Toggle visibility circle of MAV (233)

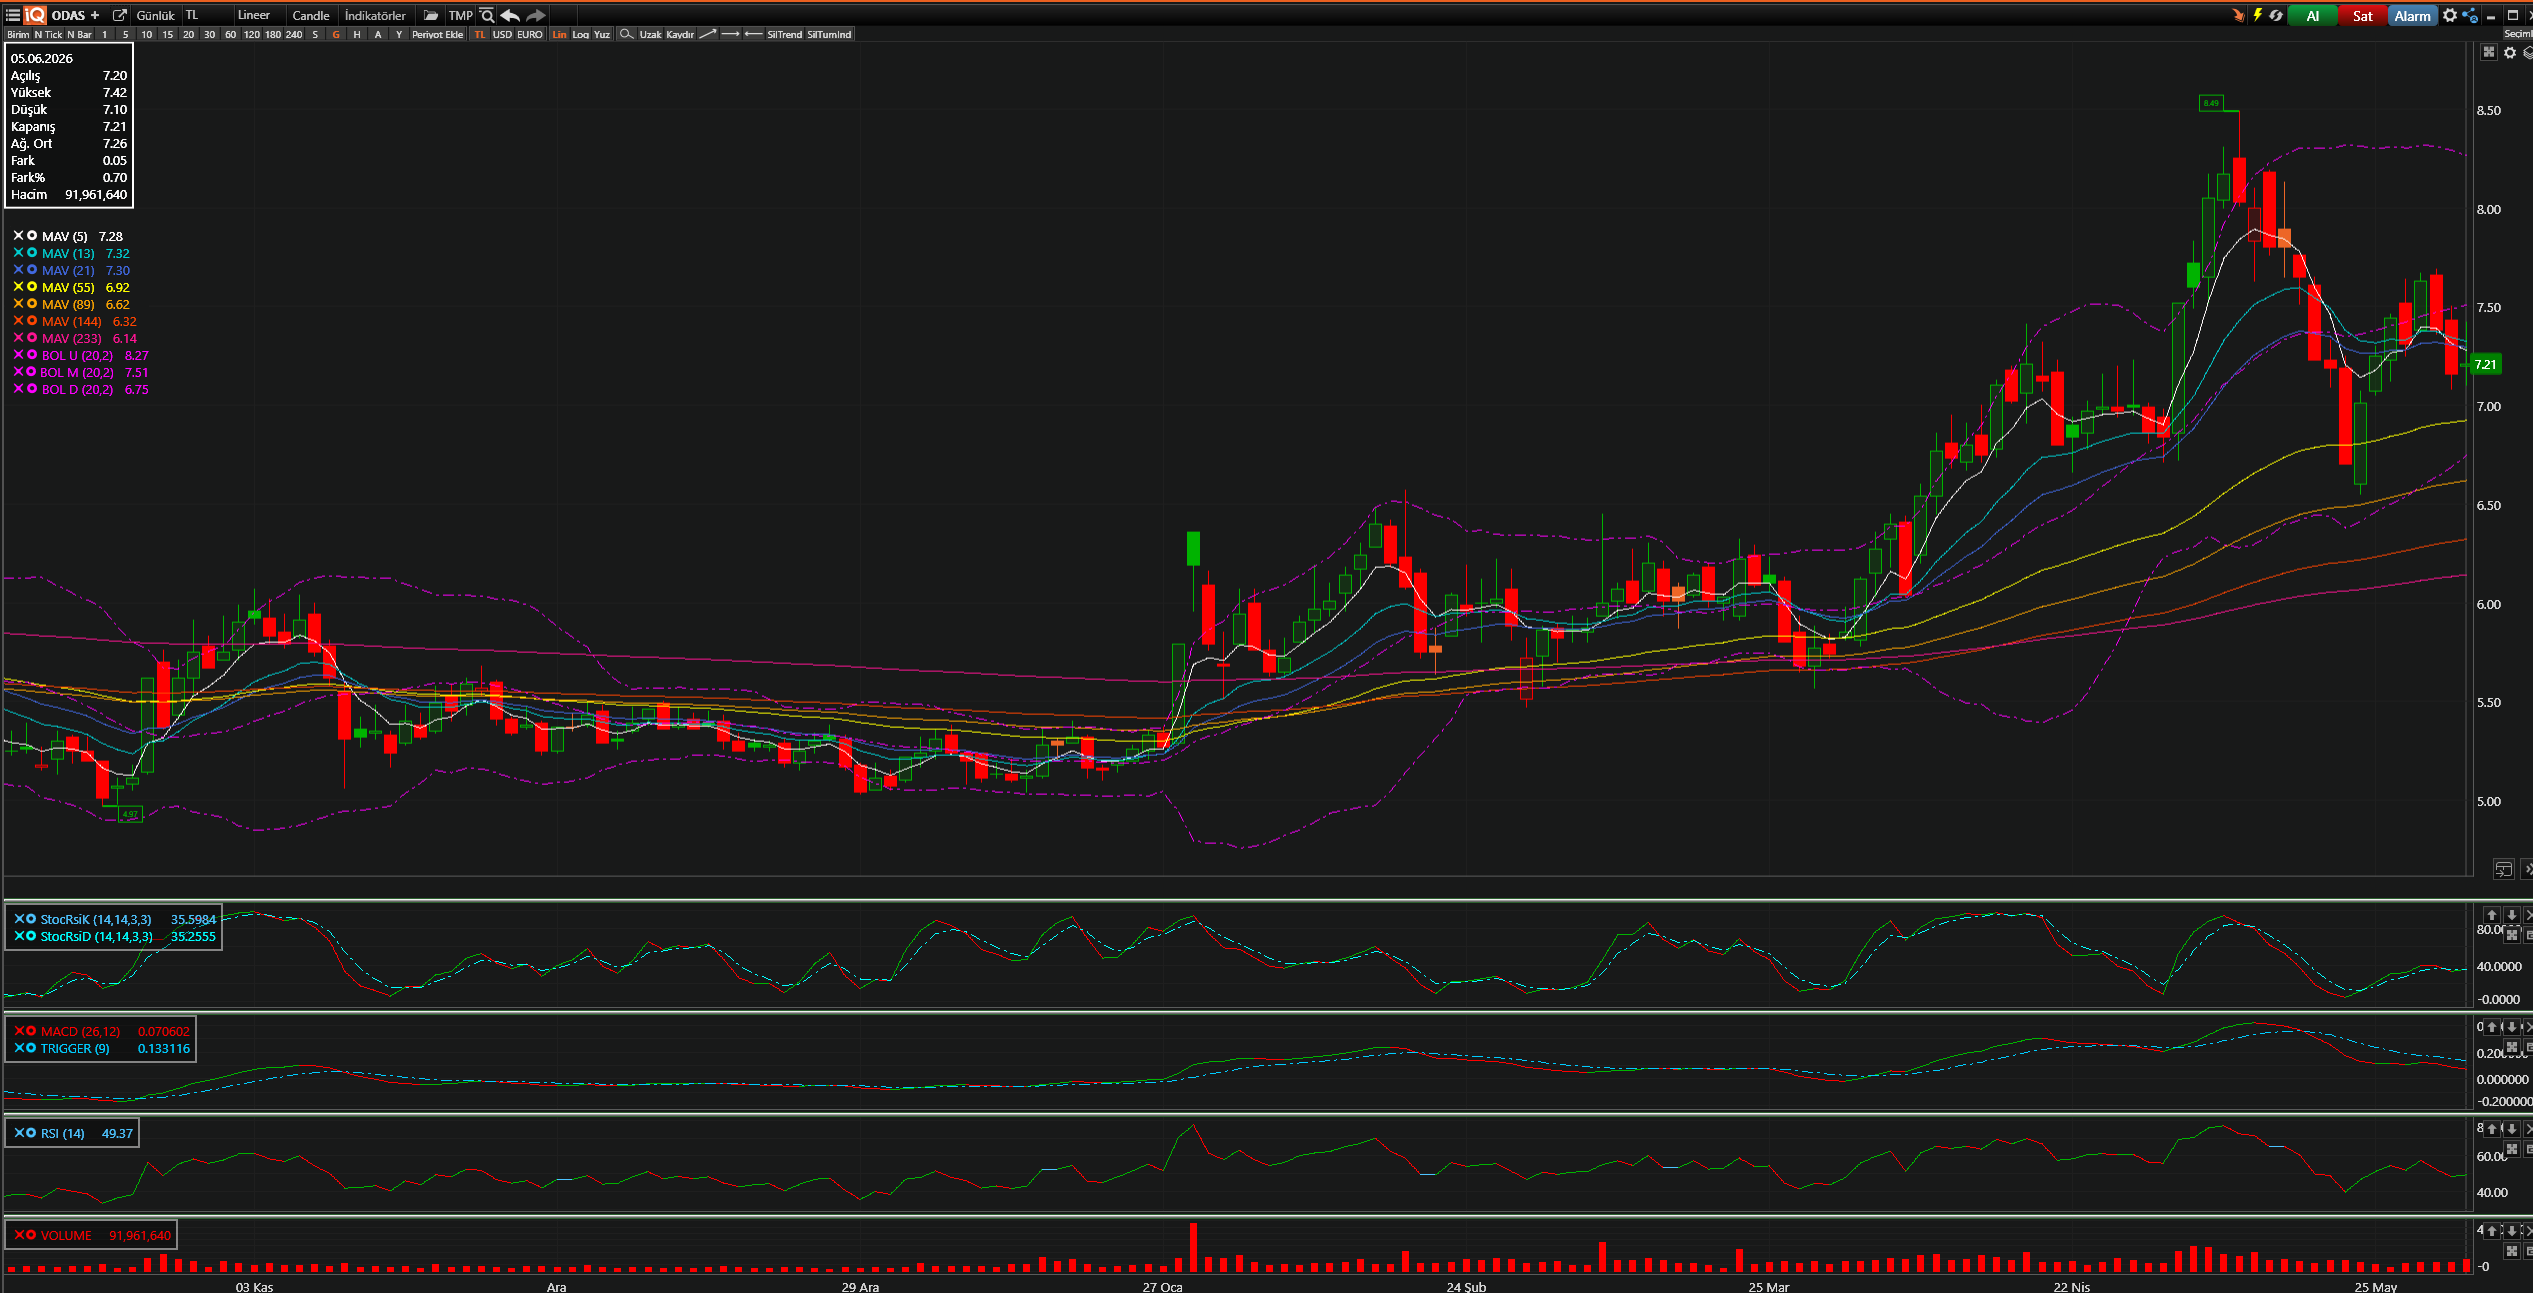[32, 338]
